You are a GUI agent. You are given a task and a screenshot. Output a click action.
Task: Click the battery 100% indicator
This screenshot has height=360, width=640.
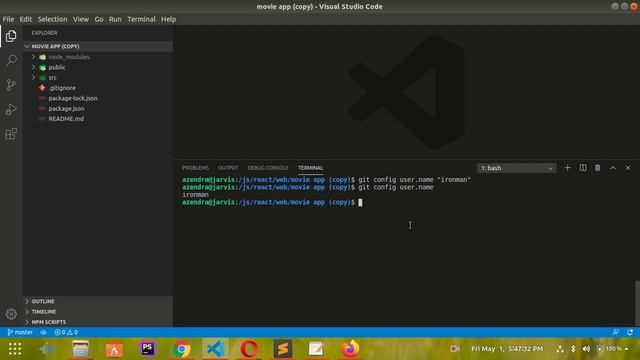(x=611, y=349)
